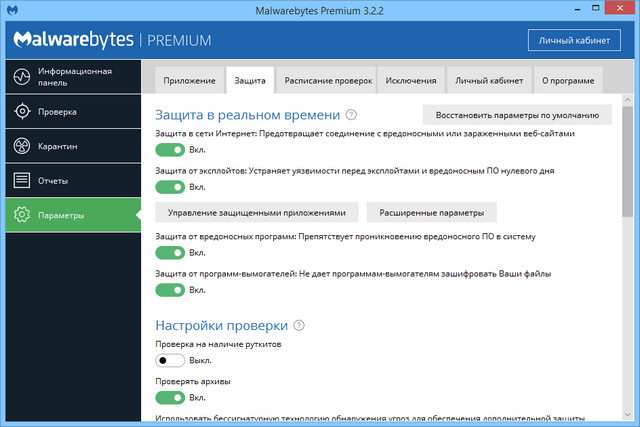Screen dimensions: 640x427
Task: Open Информационная панель in sidebar
Action: (x=73, y=77)
